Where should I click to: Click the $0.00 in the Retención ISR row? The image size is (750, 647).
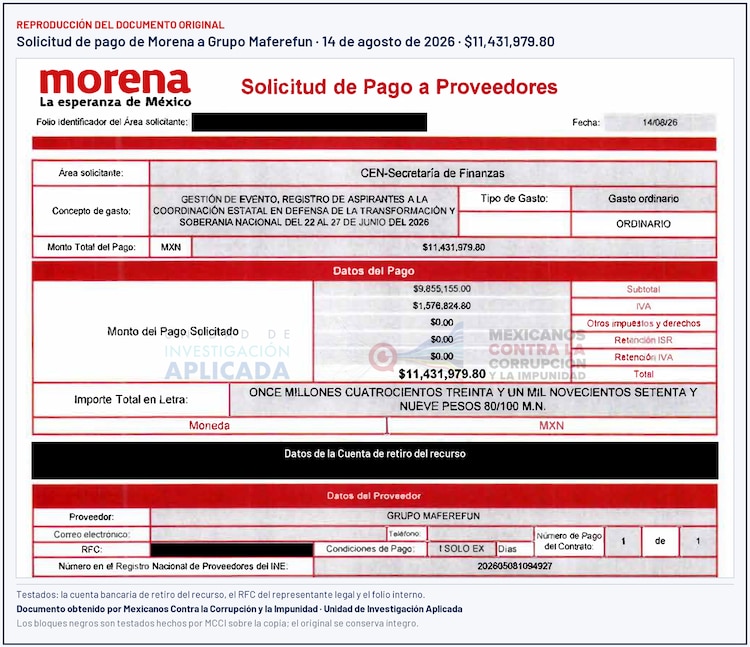442,339
